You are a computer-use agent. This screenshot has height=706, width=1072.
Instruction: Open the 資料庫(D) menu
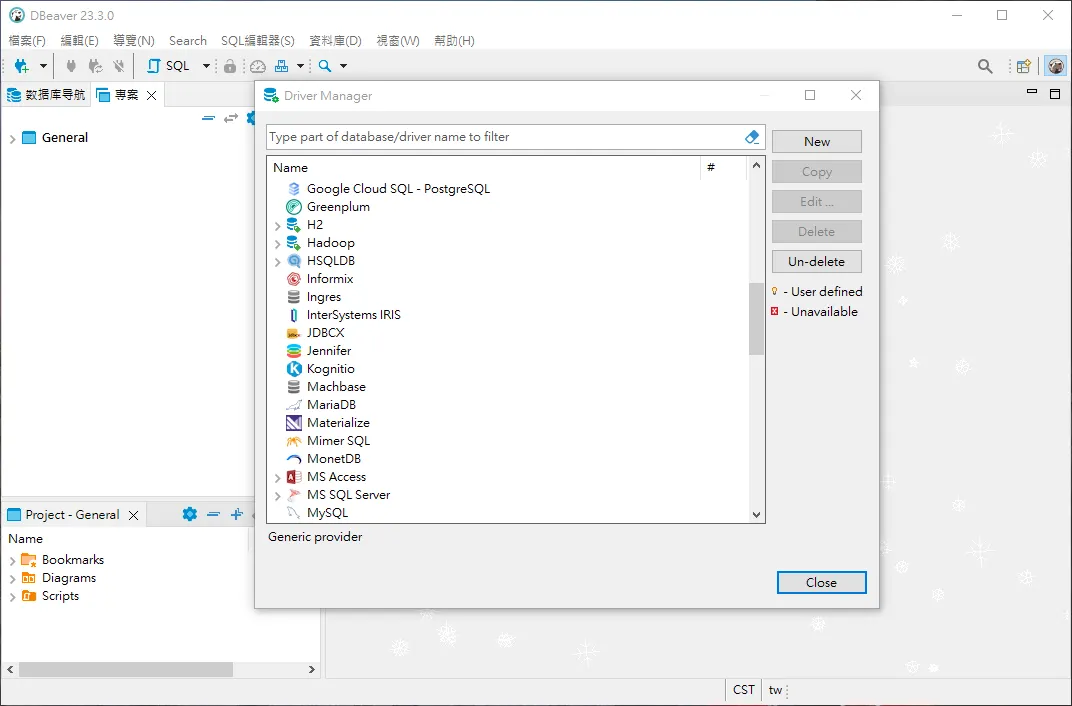click(335, 40)
